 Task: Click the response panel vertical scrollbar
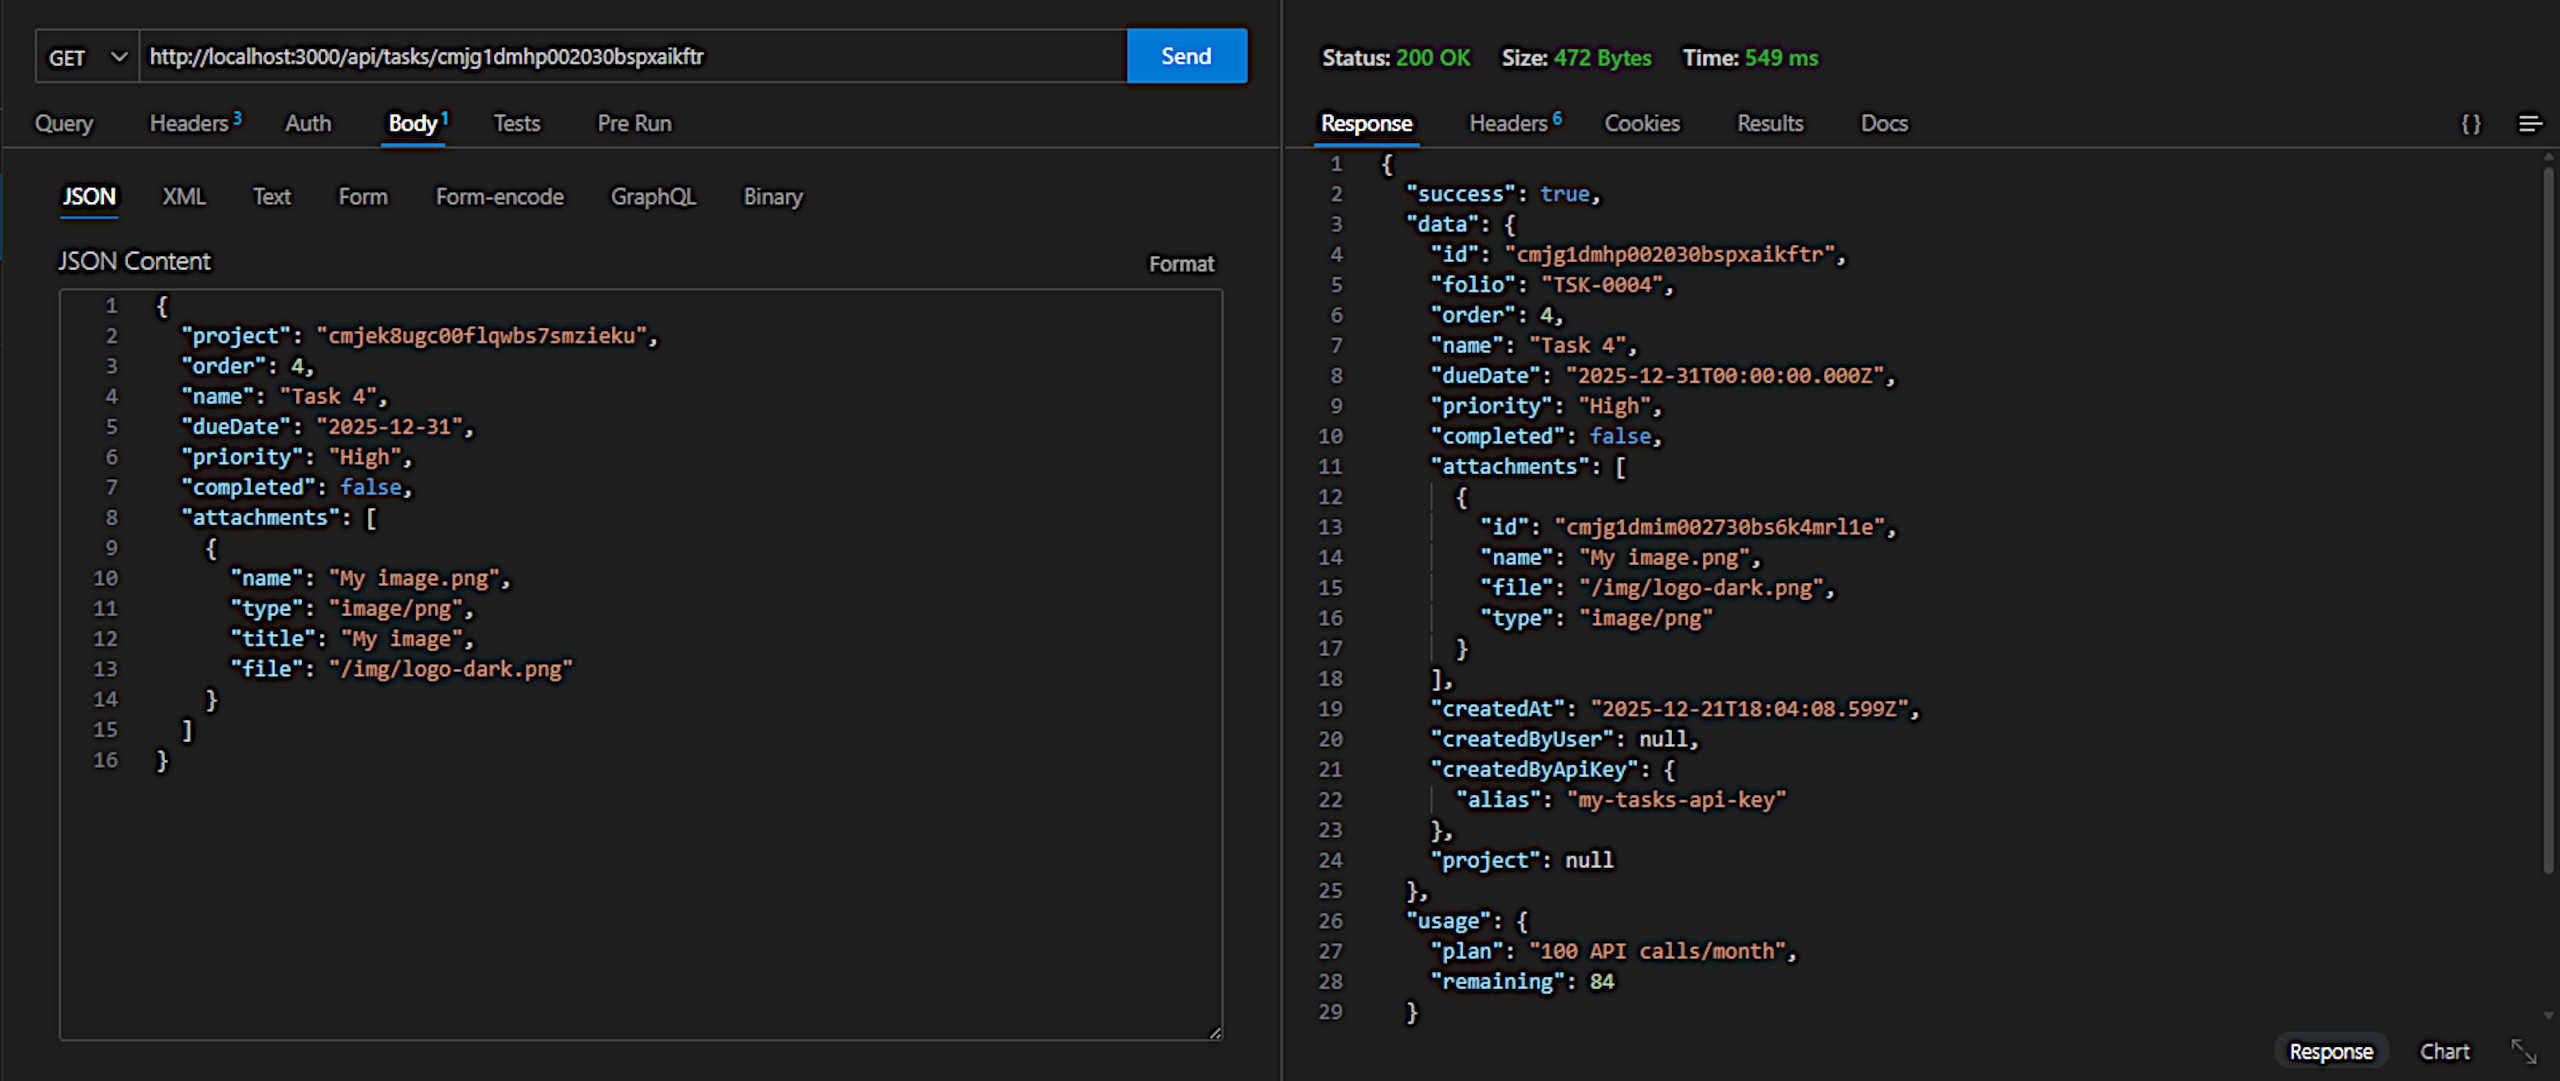(2547, 520)
